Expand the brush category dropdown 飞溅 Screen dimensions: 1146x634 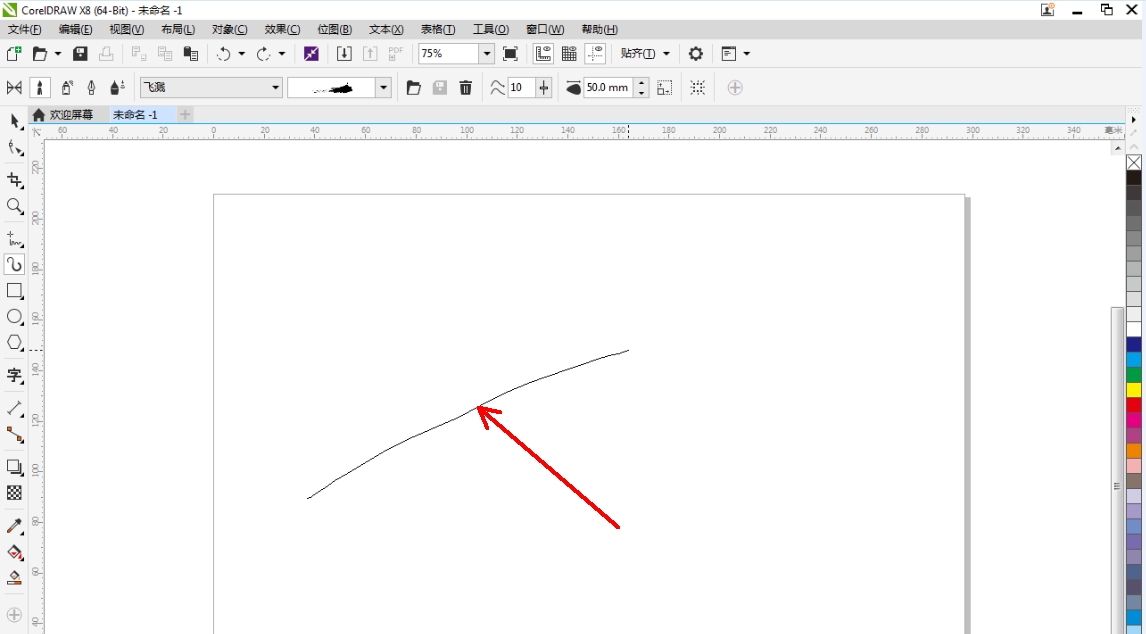click(276, 88)
